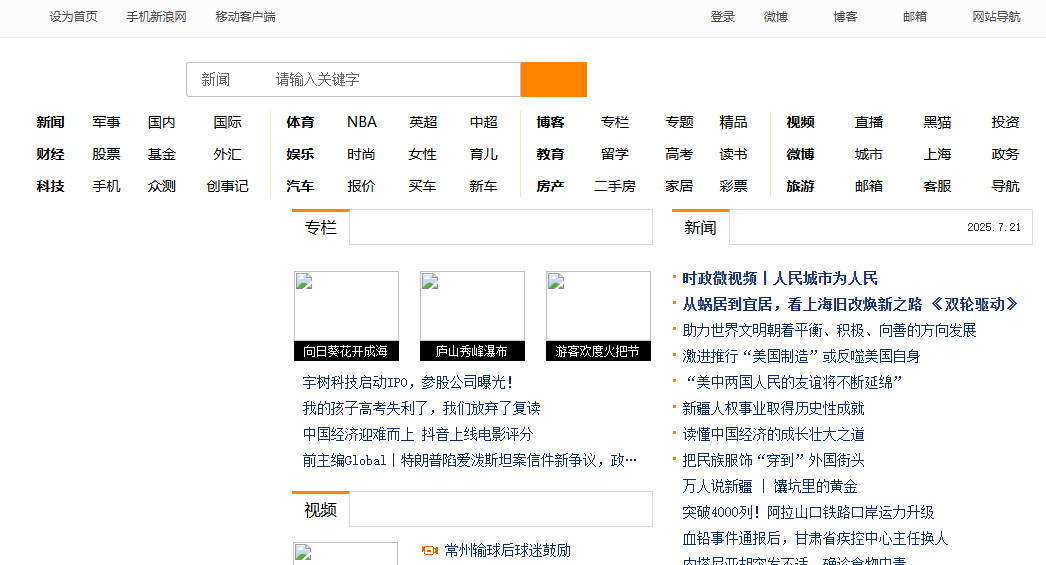Open article 突破4000列!阿拉山口铁路口岸运力升级

pos(808,512)
